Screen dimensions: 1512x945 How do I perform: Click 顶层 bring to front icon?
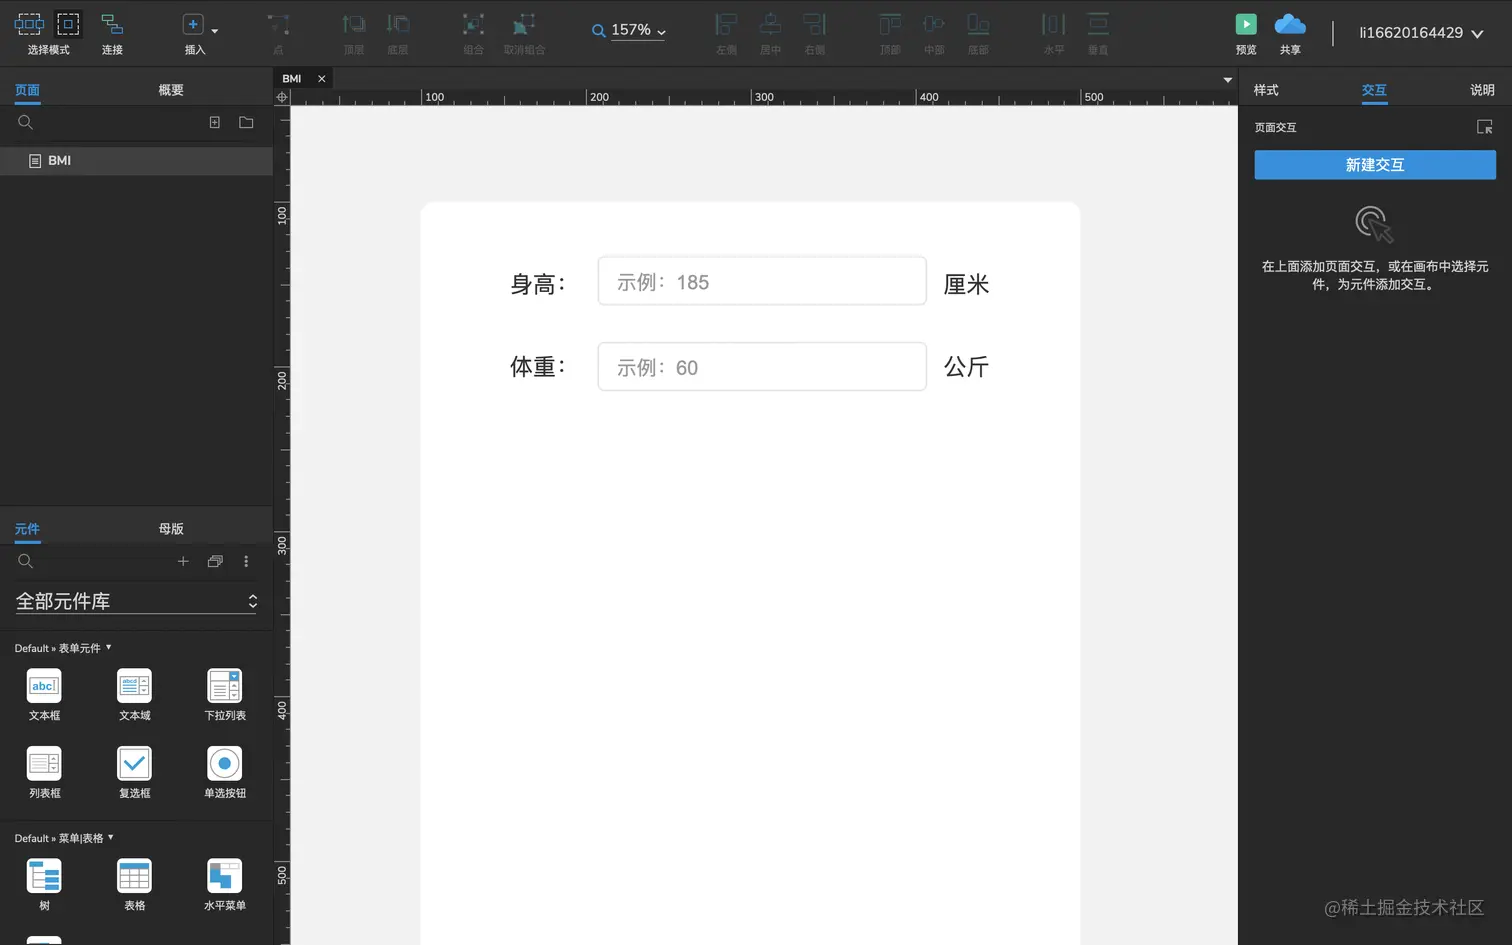click(x=354, y=25)
